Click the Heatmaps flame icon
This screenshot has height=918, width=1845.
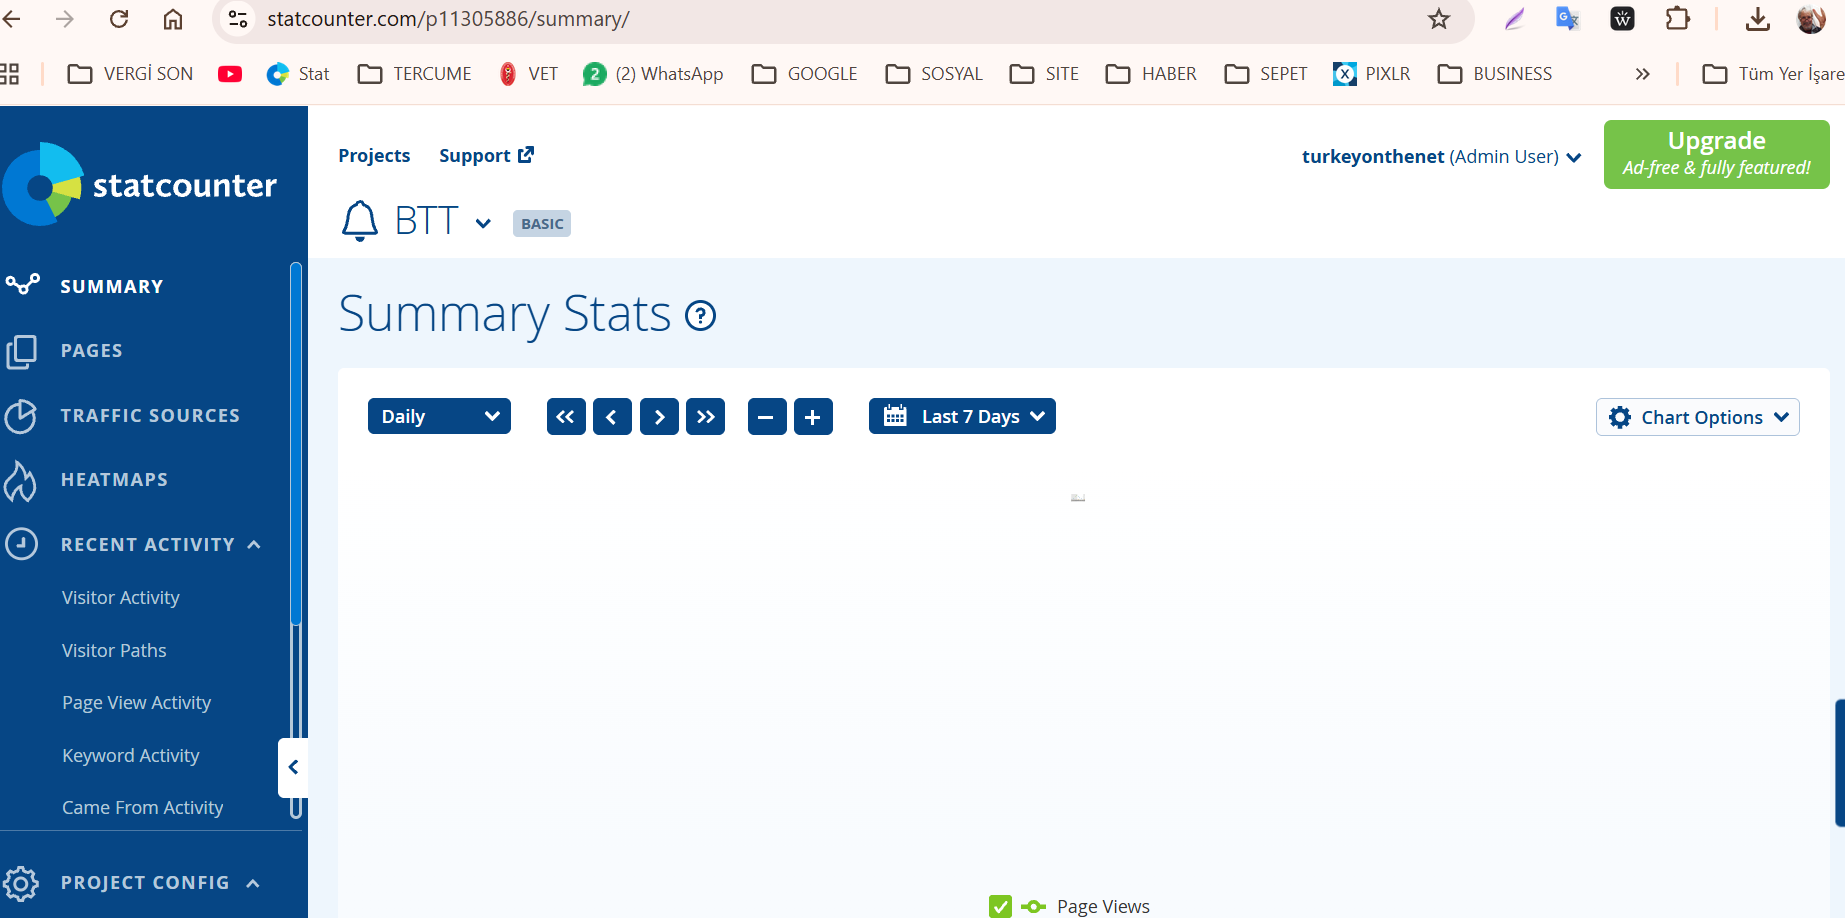pos(20,481)
